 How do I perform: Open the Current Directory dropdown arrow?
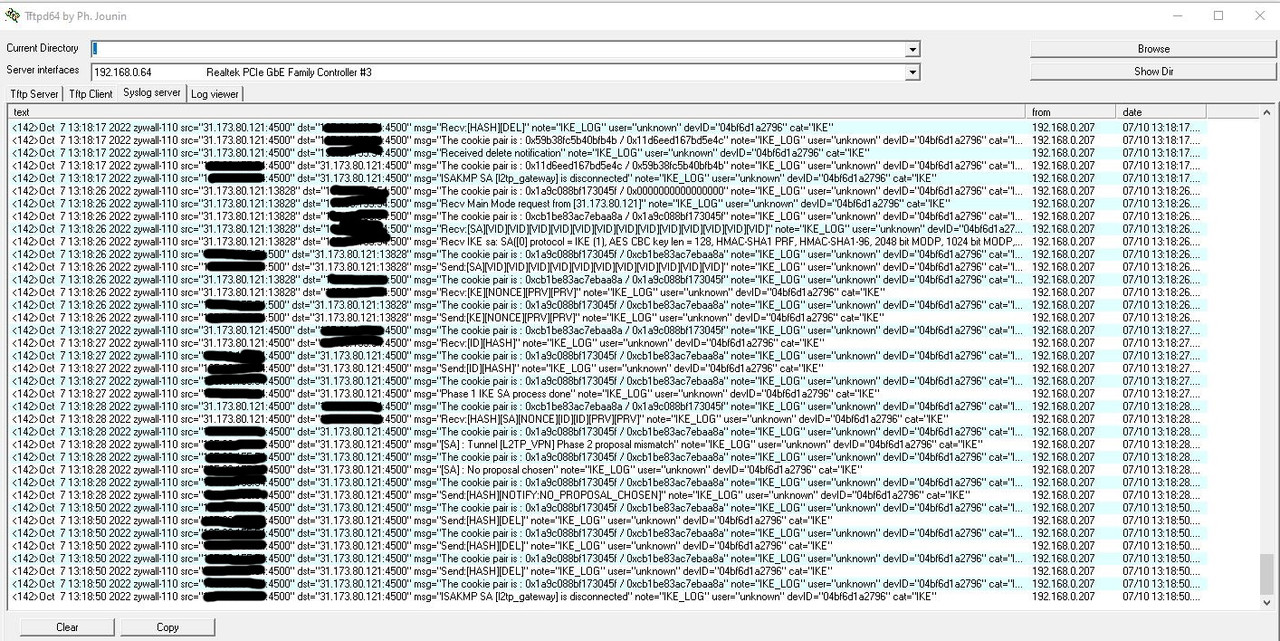(912, 49)
